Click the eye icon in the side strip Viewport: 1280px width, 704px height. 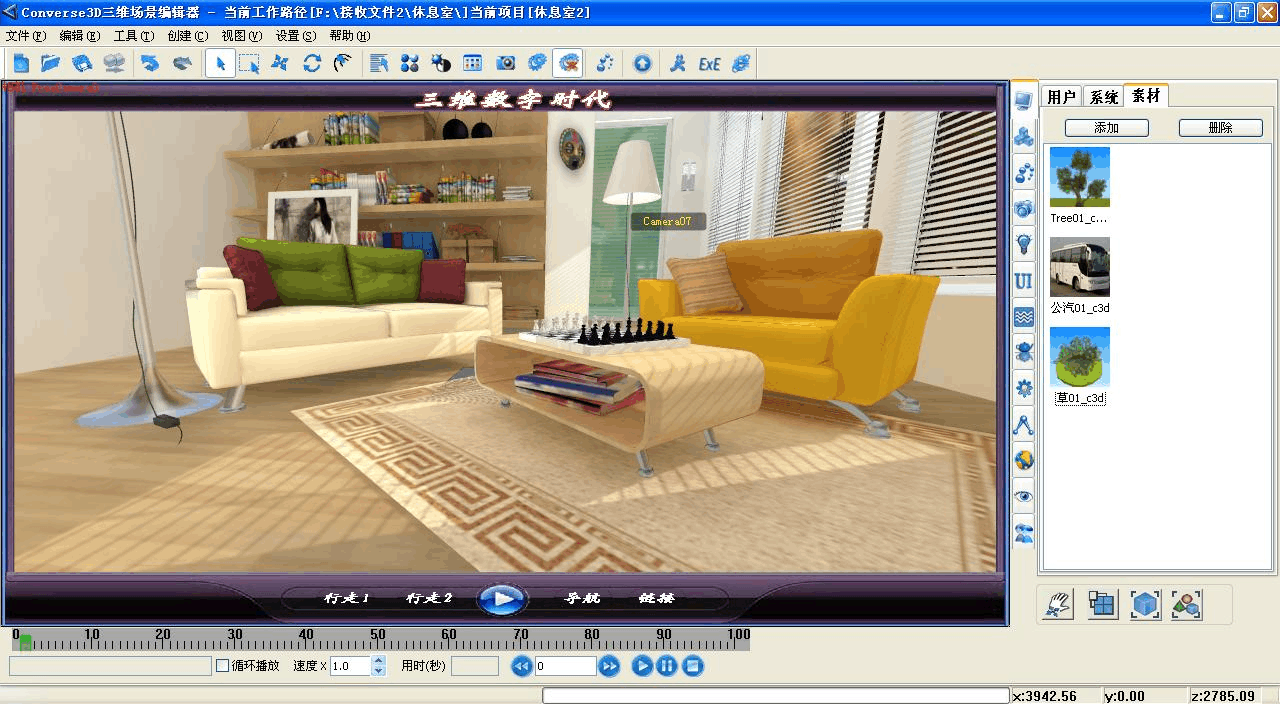[x=1023, y=496]
